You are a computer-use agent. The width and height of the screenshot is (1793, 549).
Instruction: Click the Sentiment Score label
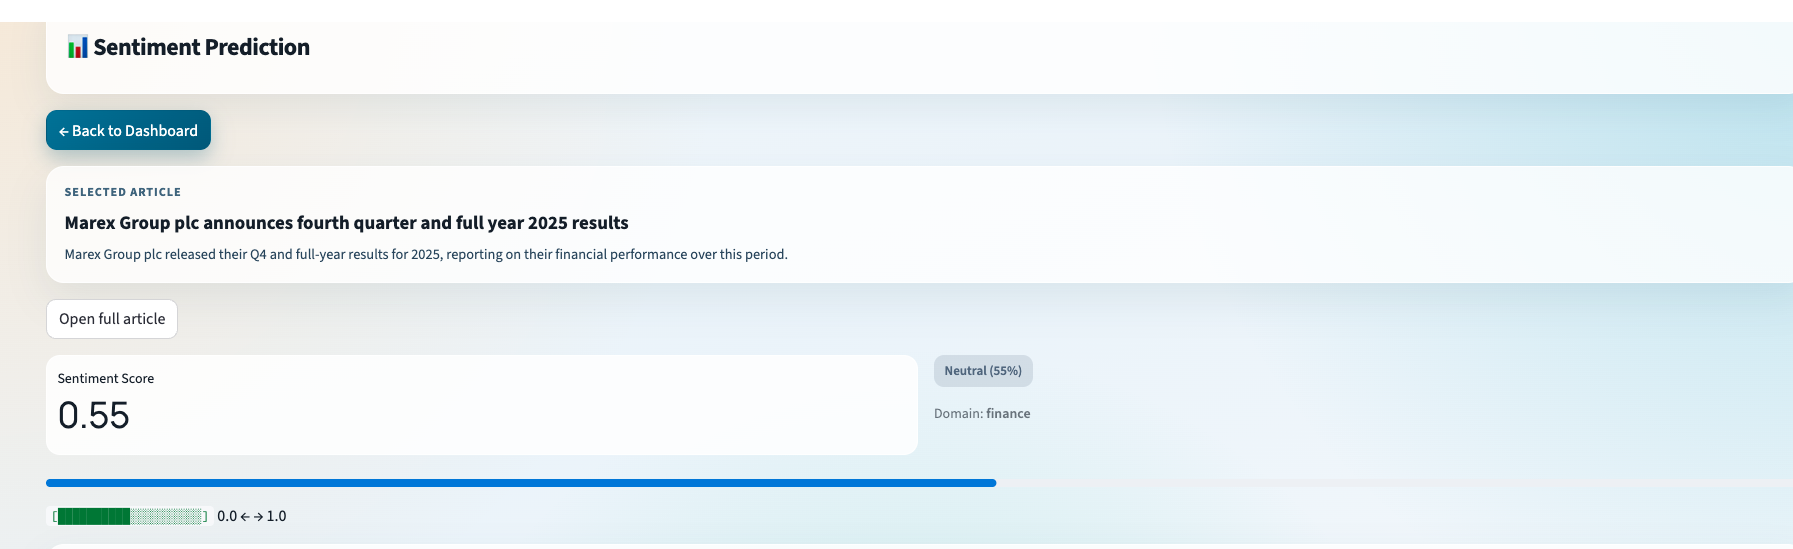(x=106, y=378)
